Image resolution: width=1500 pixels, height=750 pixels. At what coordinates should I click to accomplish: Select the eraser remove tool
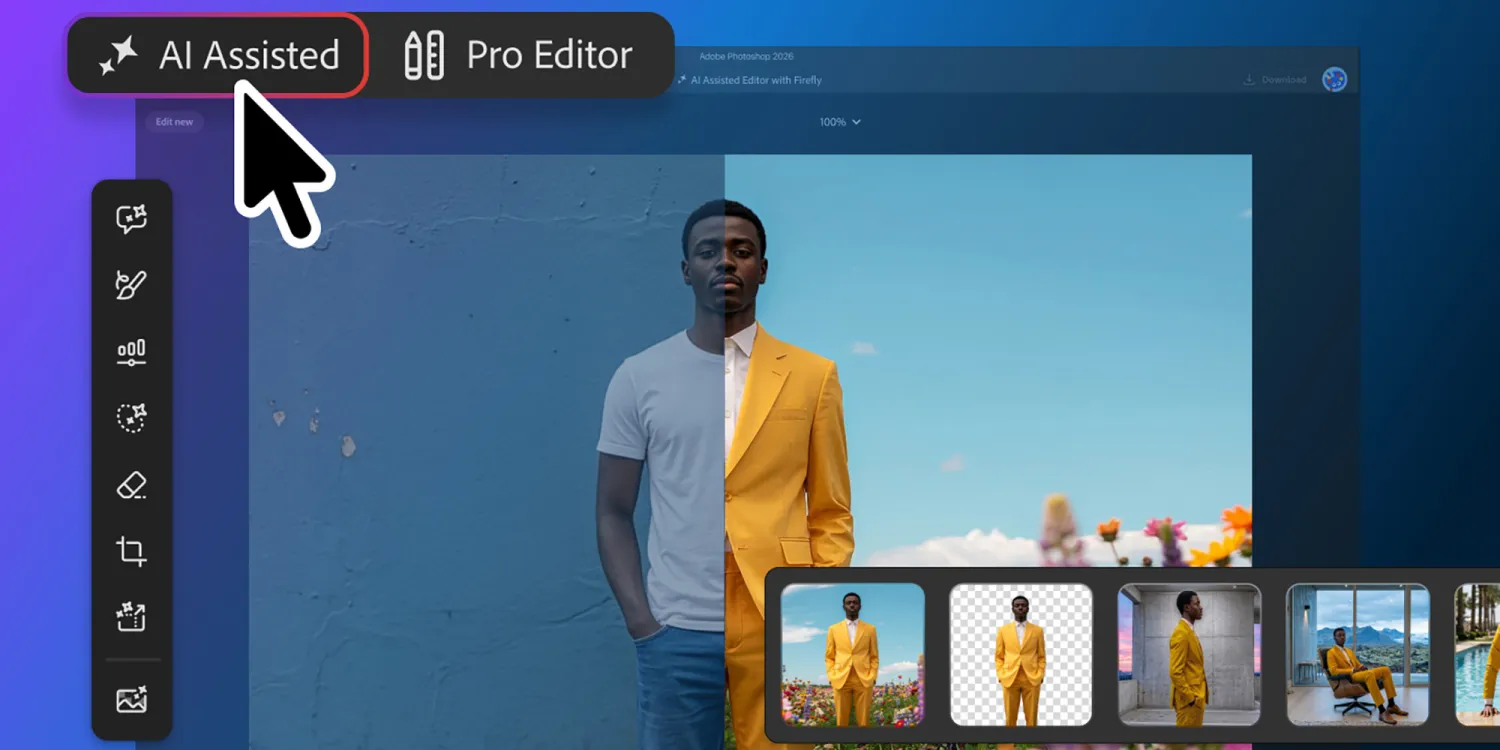[x=131, y=485]
